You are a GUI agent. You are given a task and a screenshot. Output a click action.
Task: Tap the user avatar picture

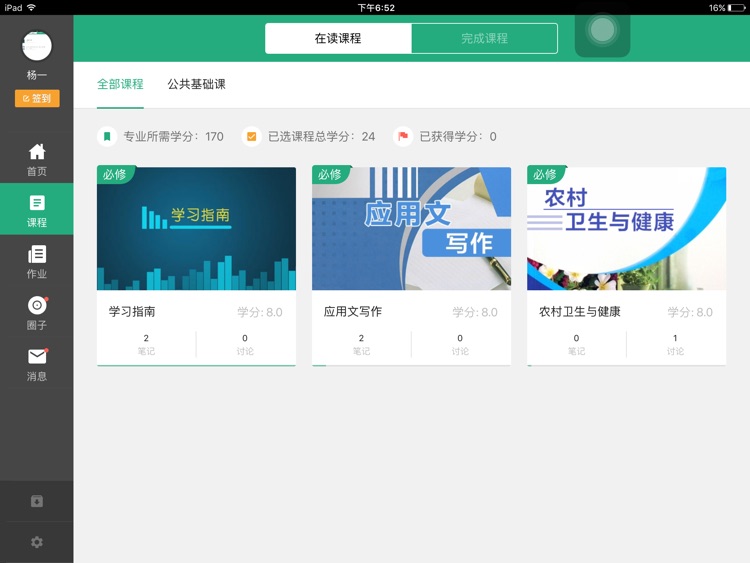tap(37, 46)
